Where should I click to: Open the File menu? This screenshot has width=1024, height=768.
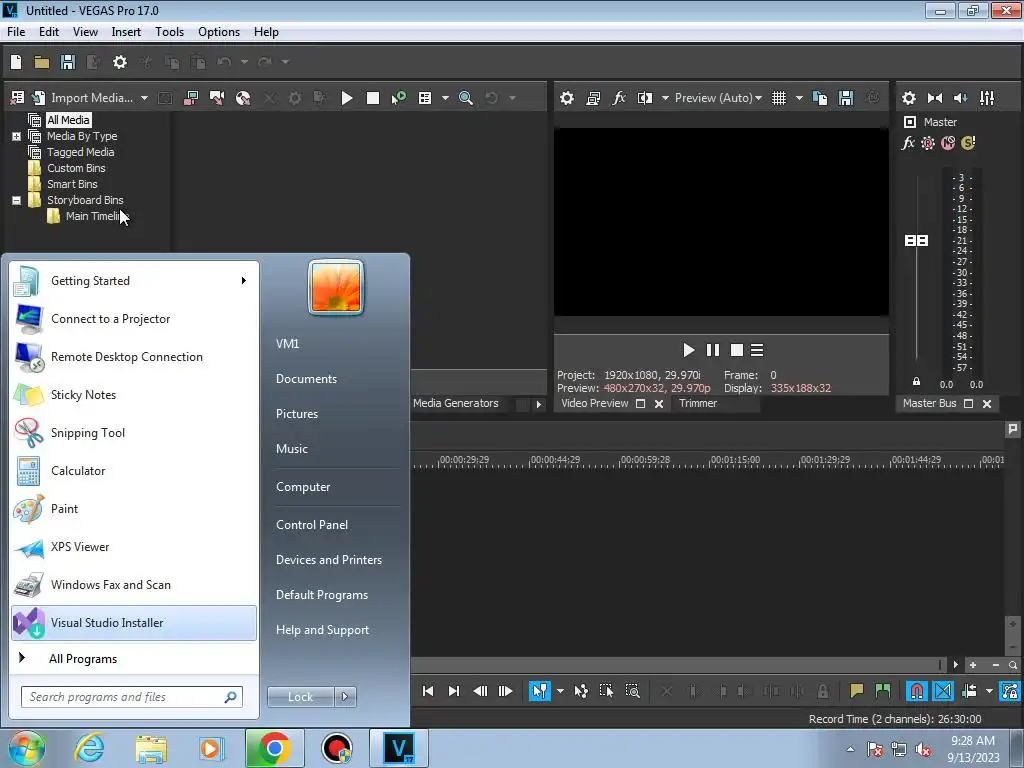click(x=16, y=32)
